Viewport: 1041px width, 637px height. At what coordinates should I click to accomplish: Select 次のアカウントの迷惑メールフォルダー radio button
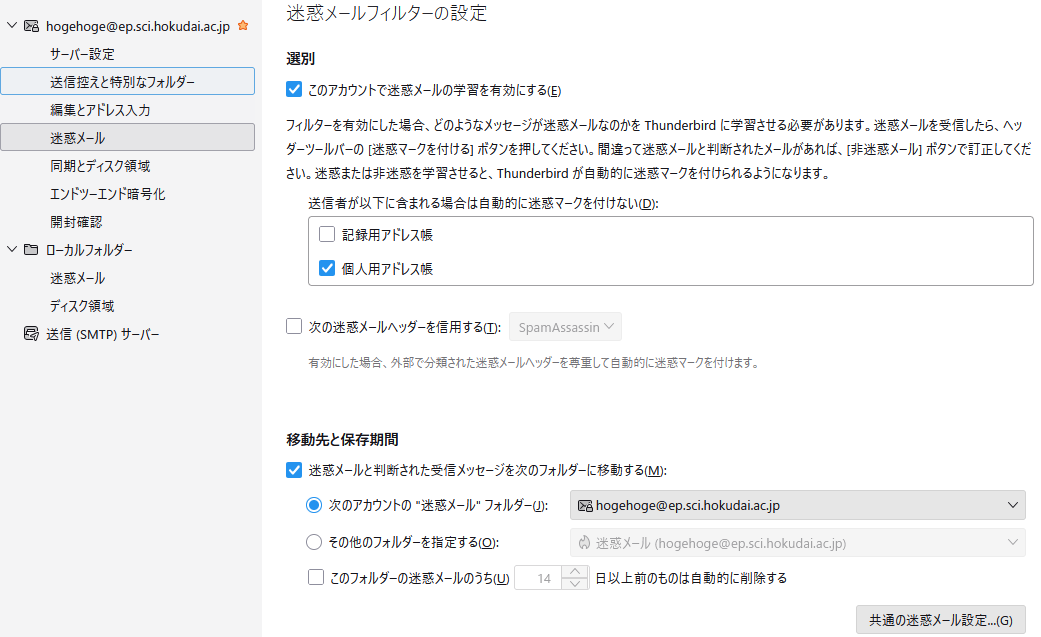(x=314, y=505)
